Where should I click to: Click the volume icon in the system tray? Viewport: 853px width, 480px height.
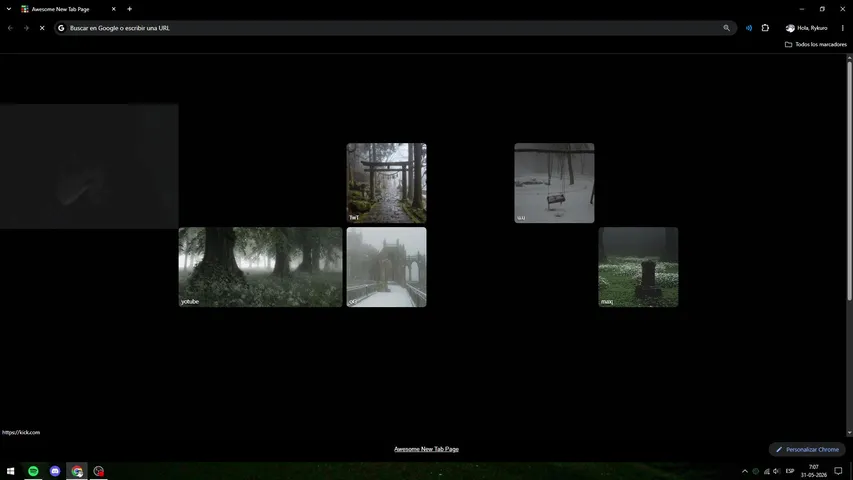pos(777,471)
